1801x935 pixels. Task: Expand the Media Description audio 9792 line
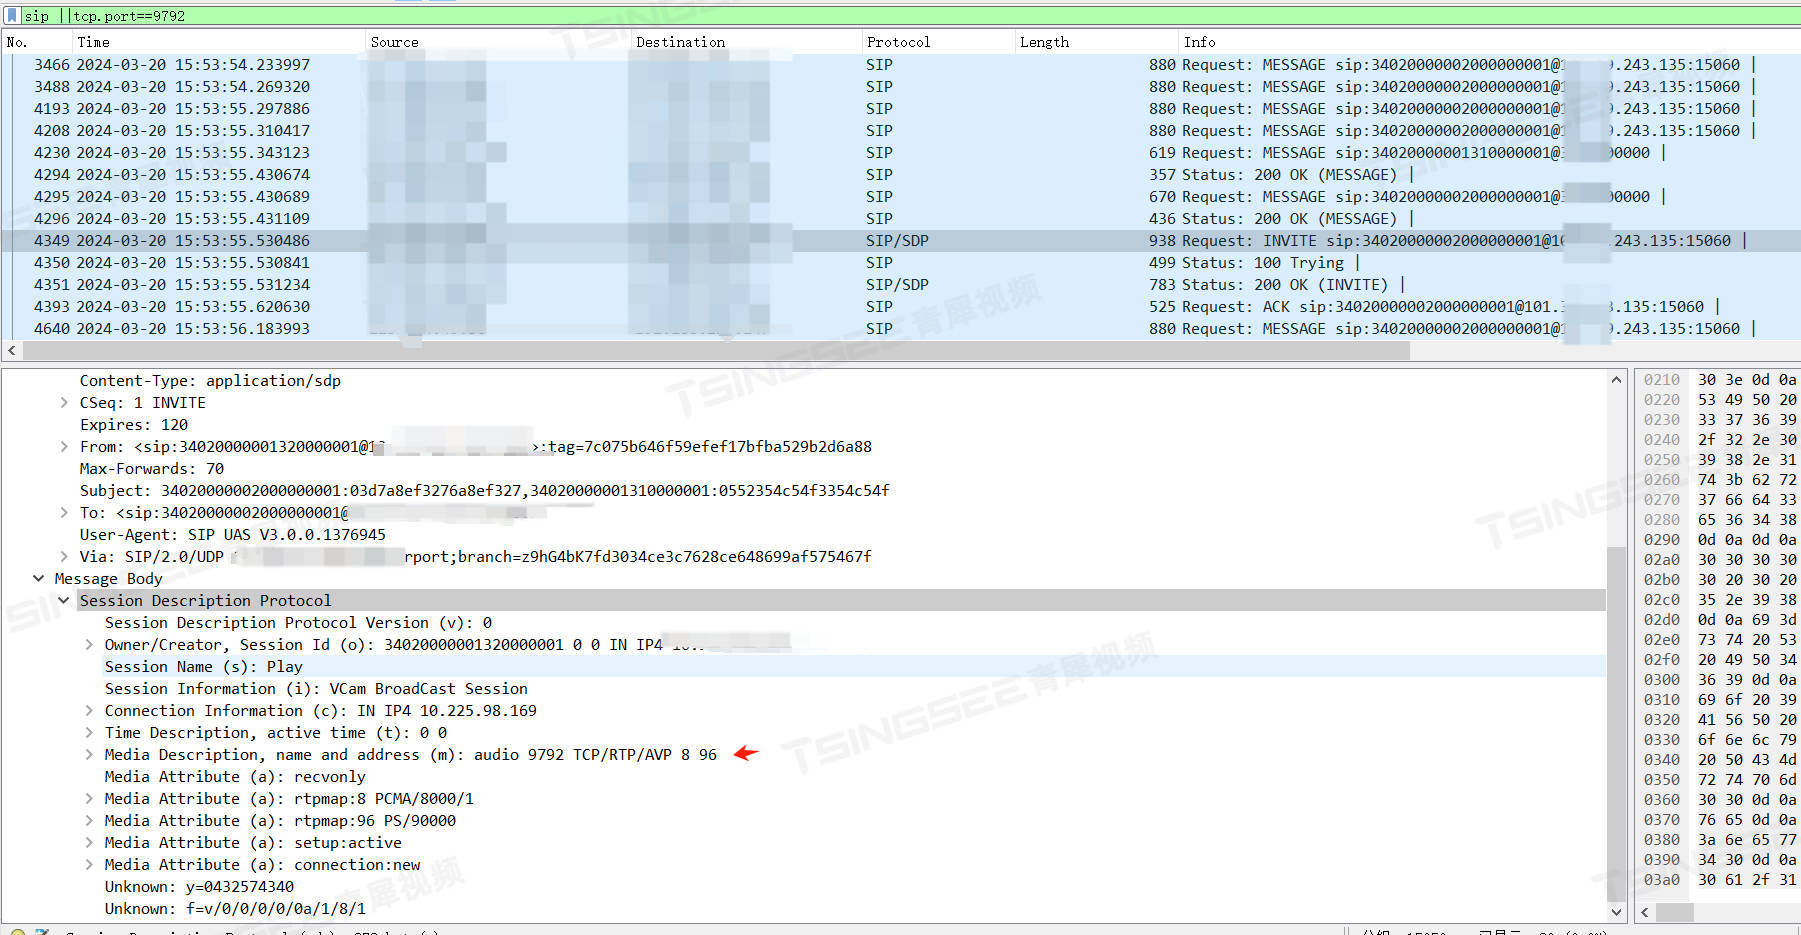tap(89, 755)
